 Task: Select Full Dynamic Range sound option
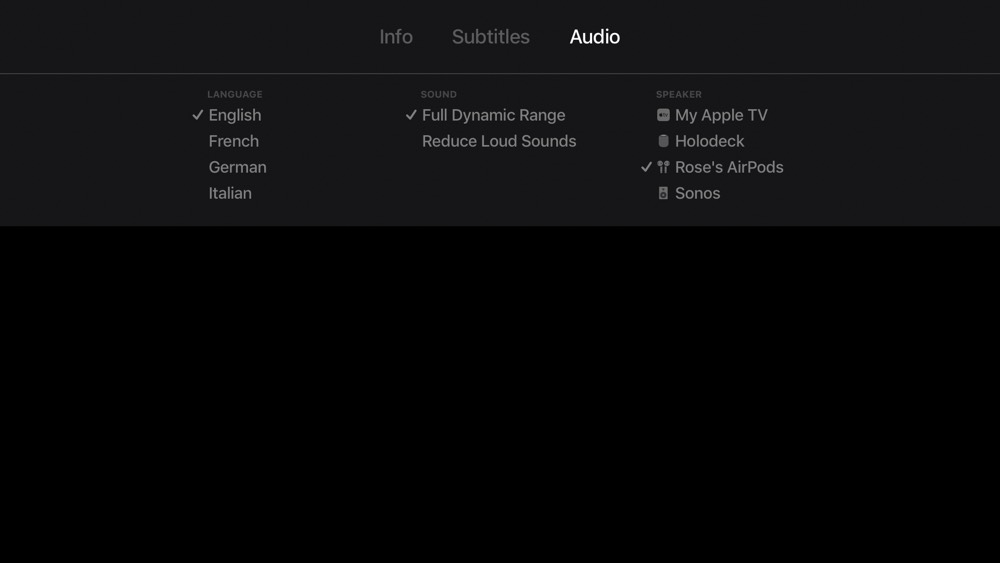click(x=494, y=115)
